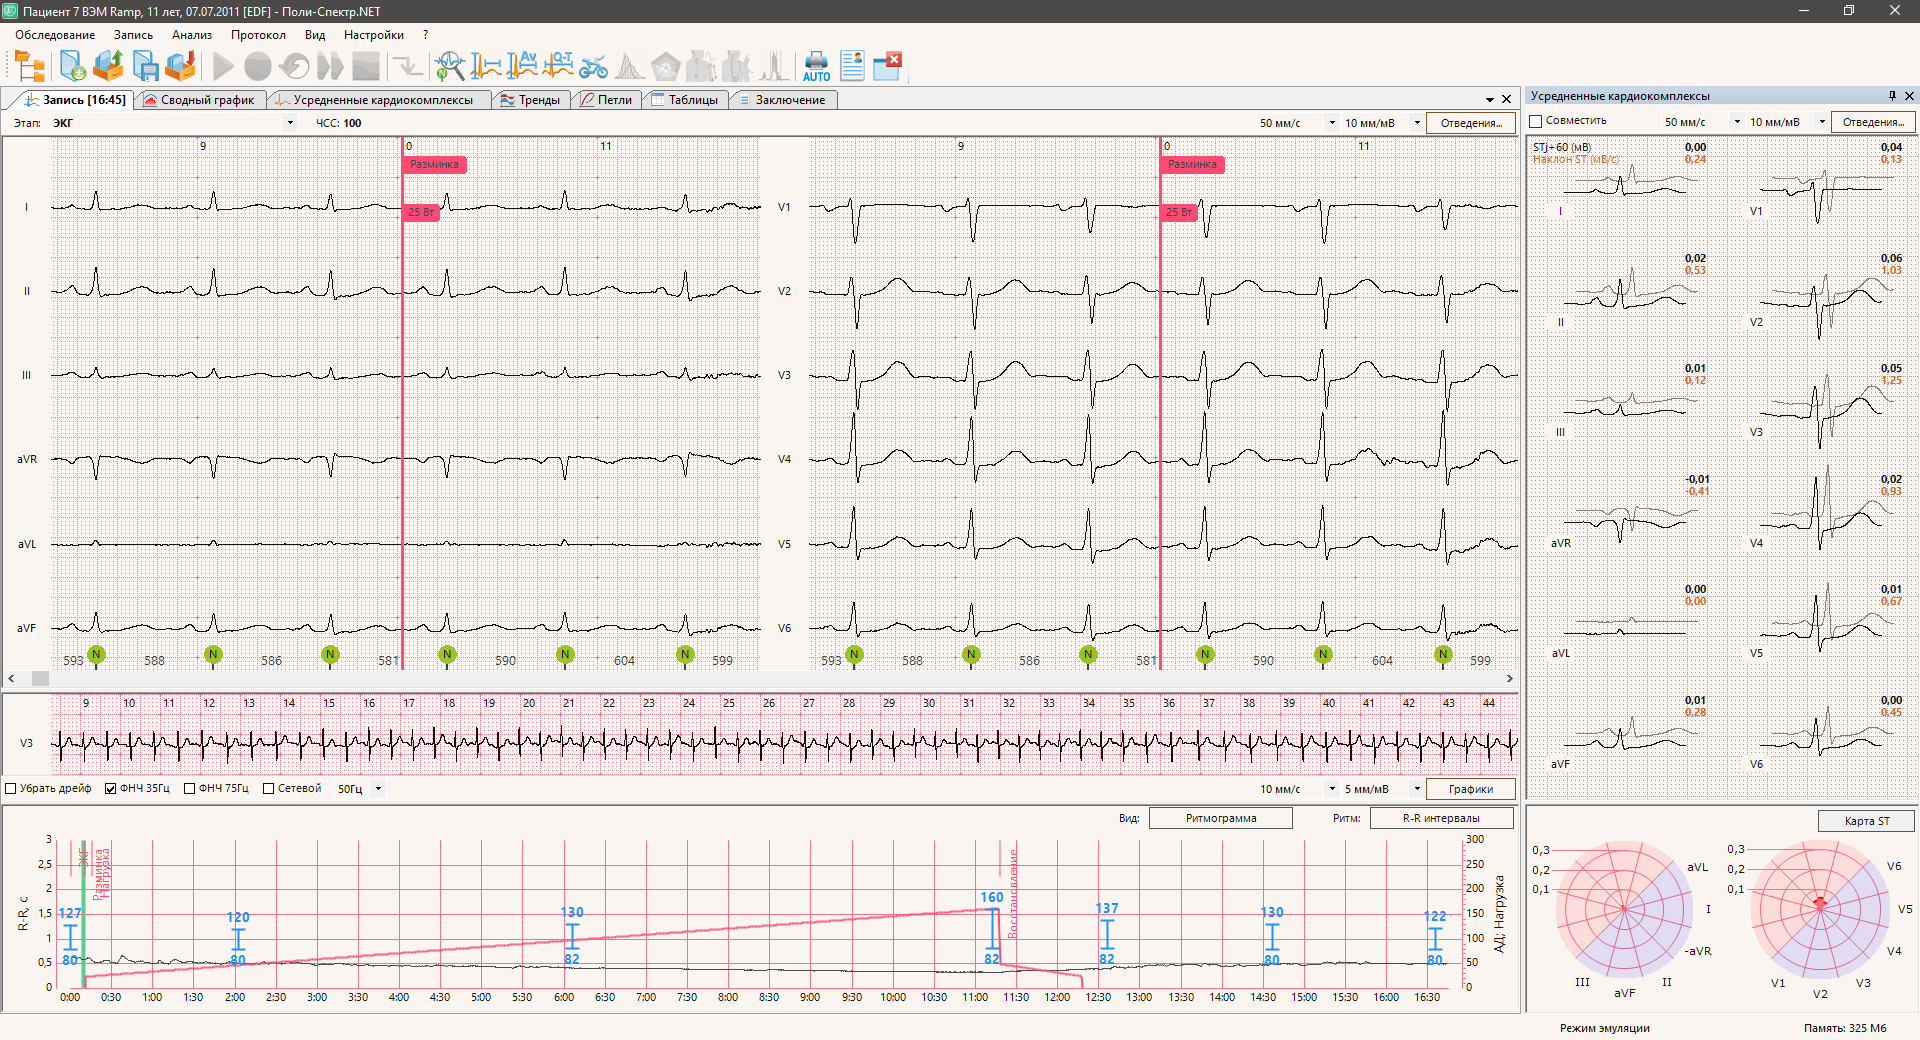This screenshot has width=1920, height=1040.
Task: Click the averaged complex Av icon
Action: [522, 66]
